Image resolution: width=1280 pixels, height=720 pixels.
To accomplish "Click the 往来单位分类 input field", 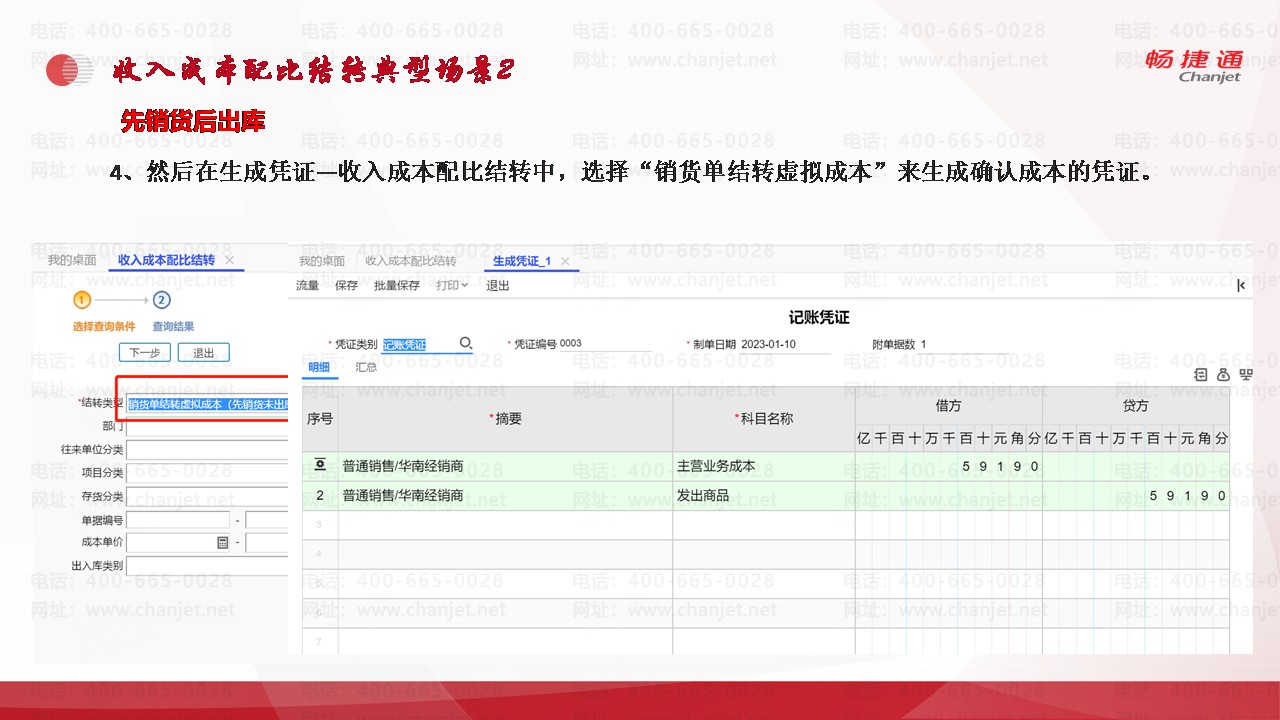I will [x=207, y=450].
